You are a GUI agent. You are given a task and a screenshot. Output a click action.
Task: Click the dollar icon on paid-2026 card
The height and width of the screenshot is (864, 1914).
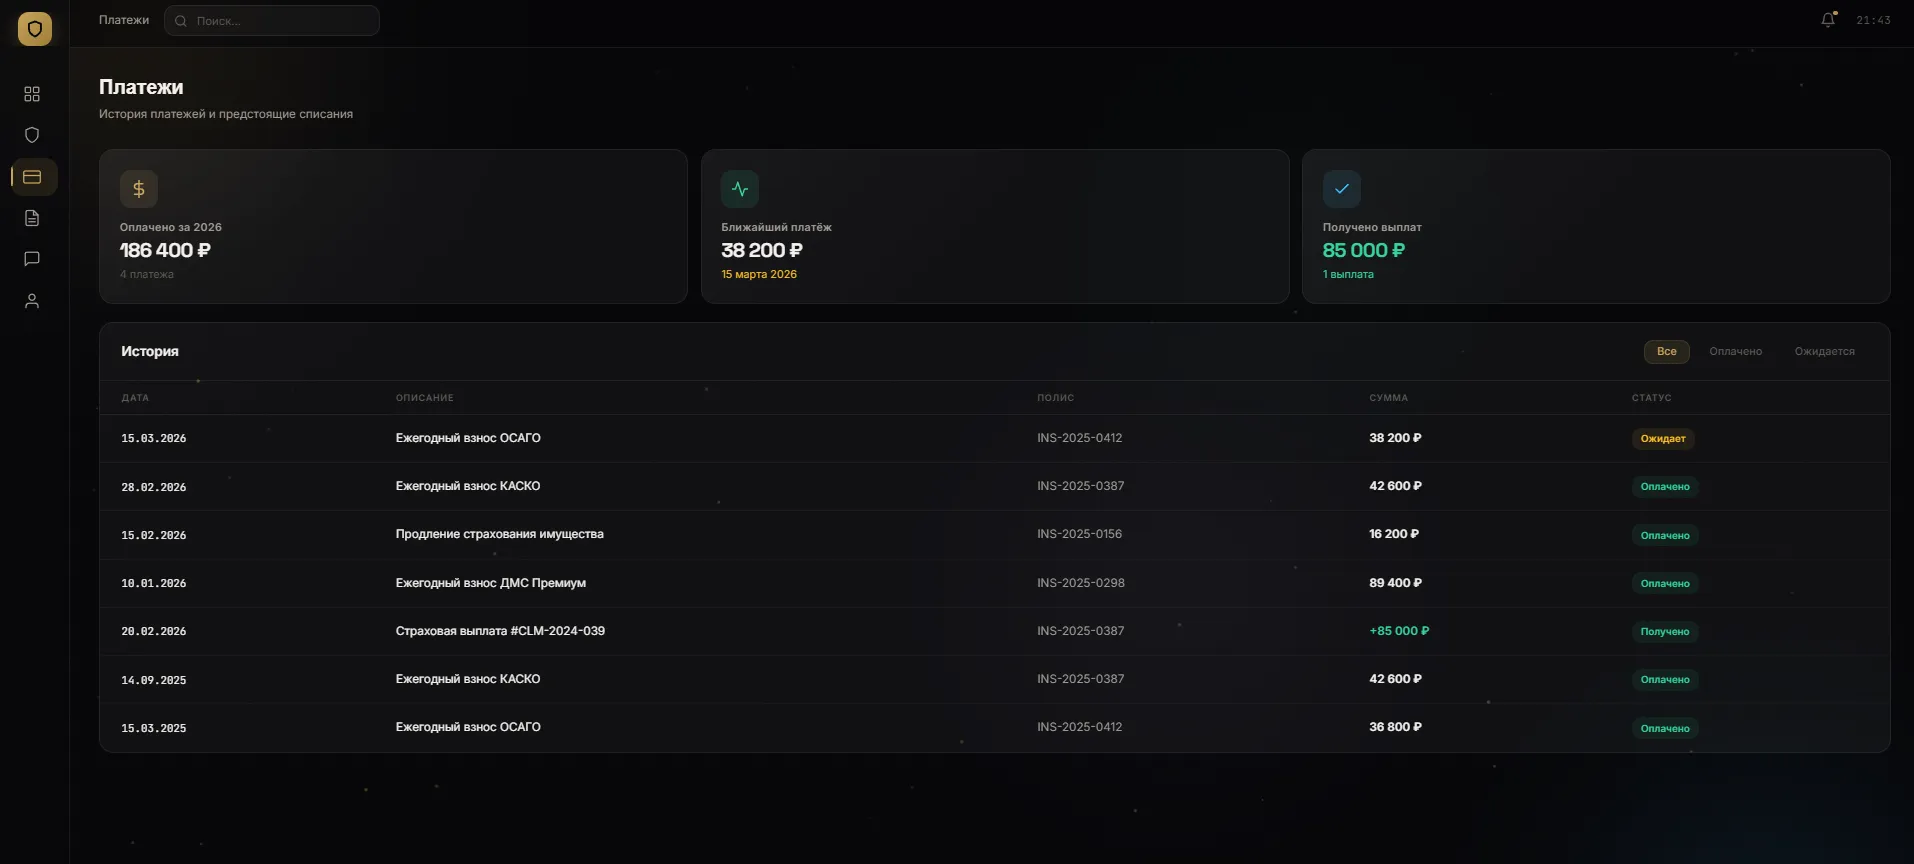click(x=139, y=189)
